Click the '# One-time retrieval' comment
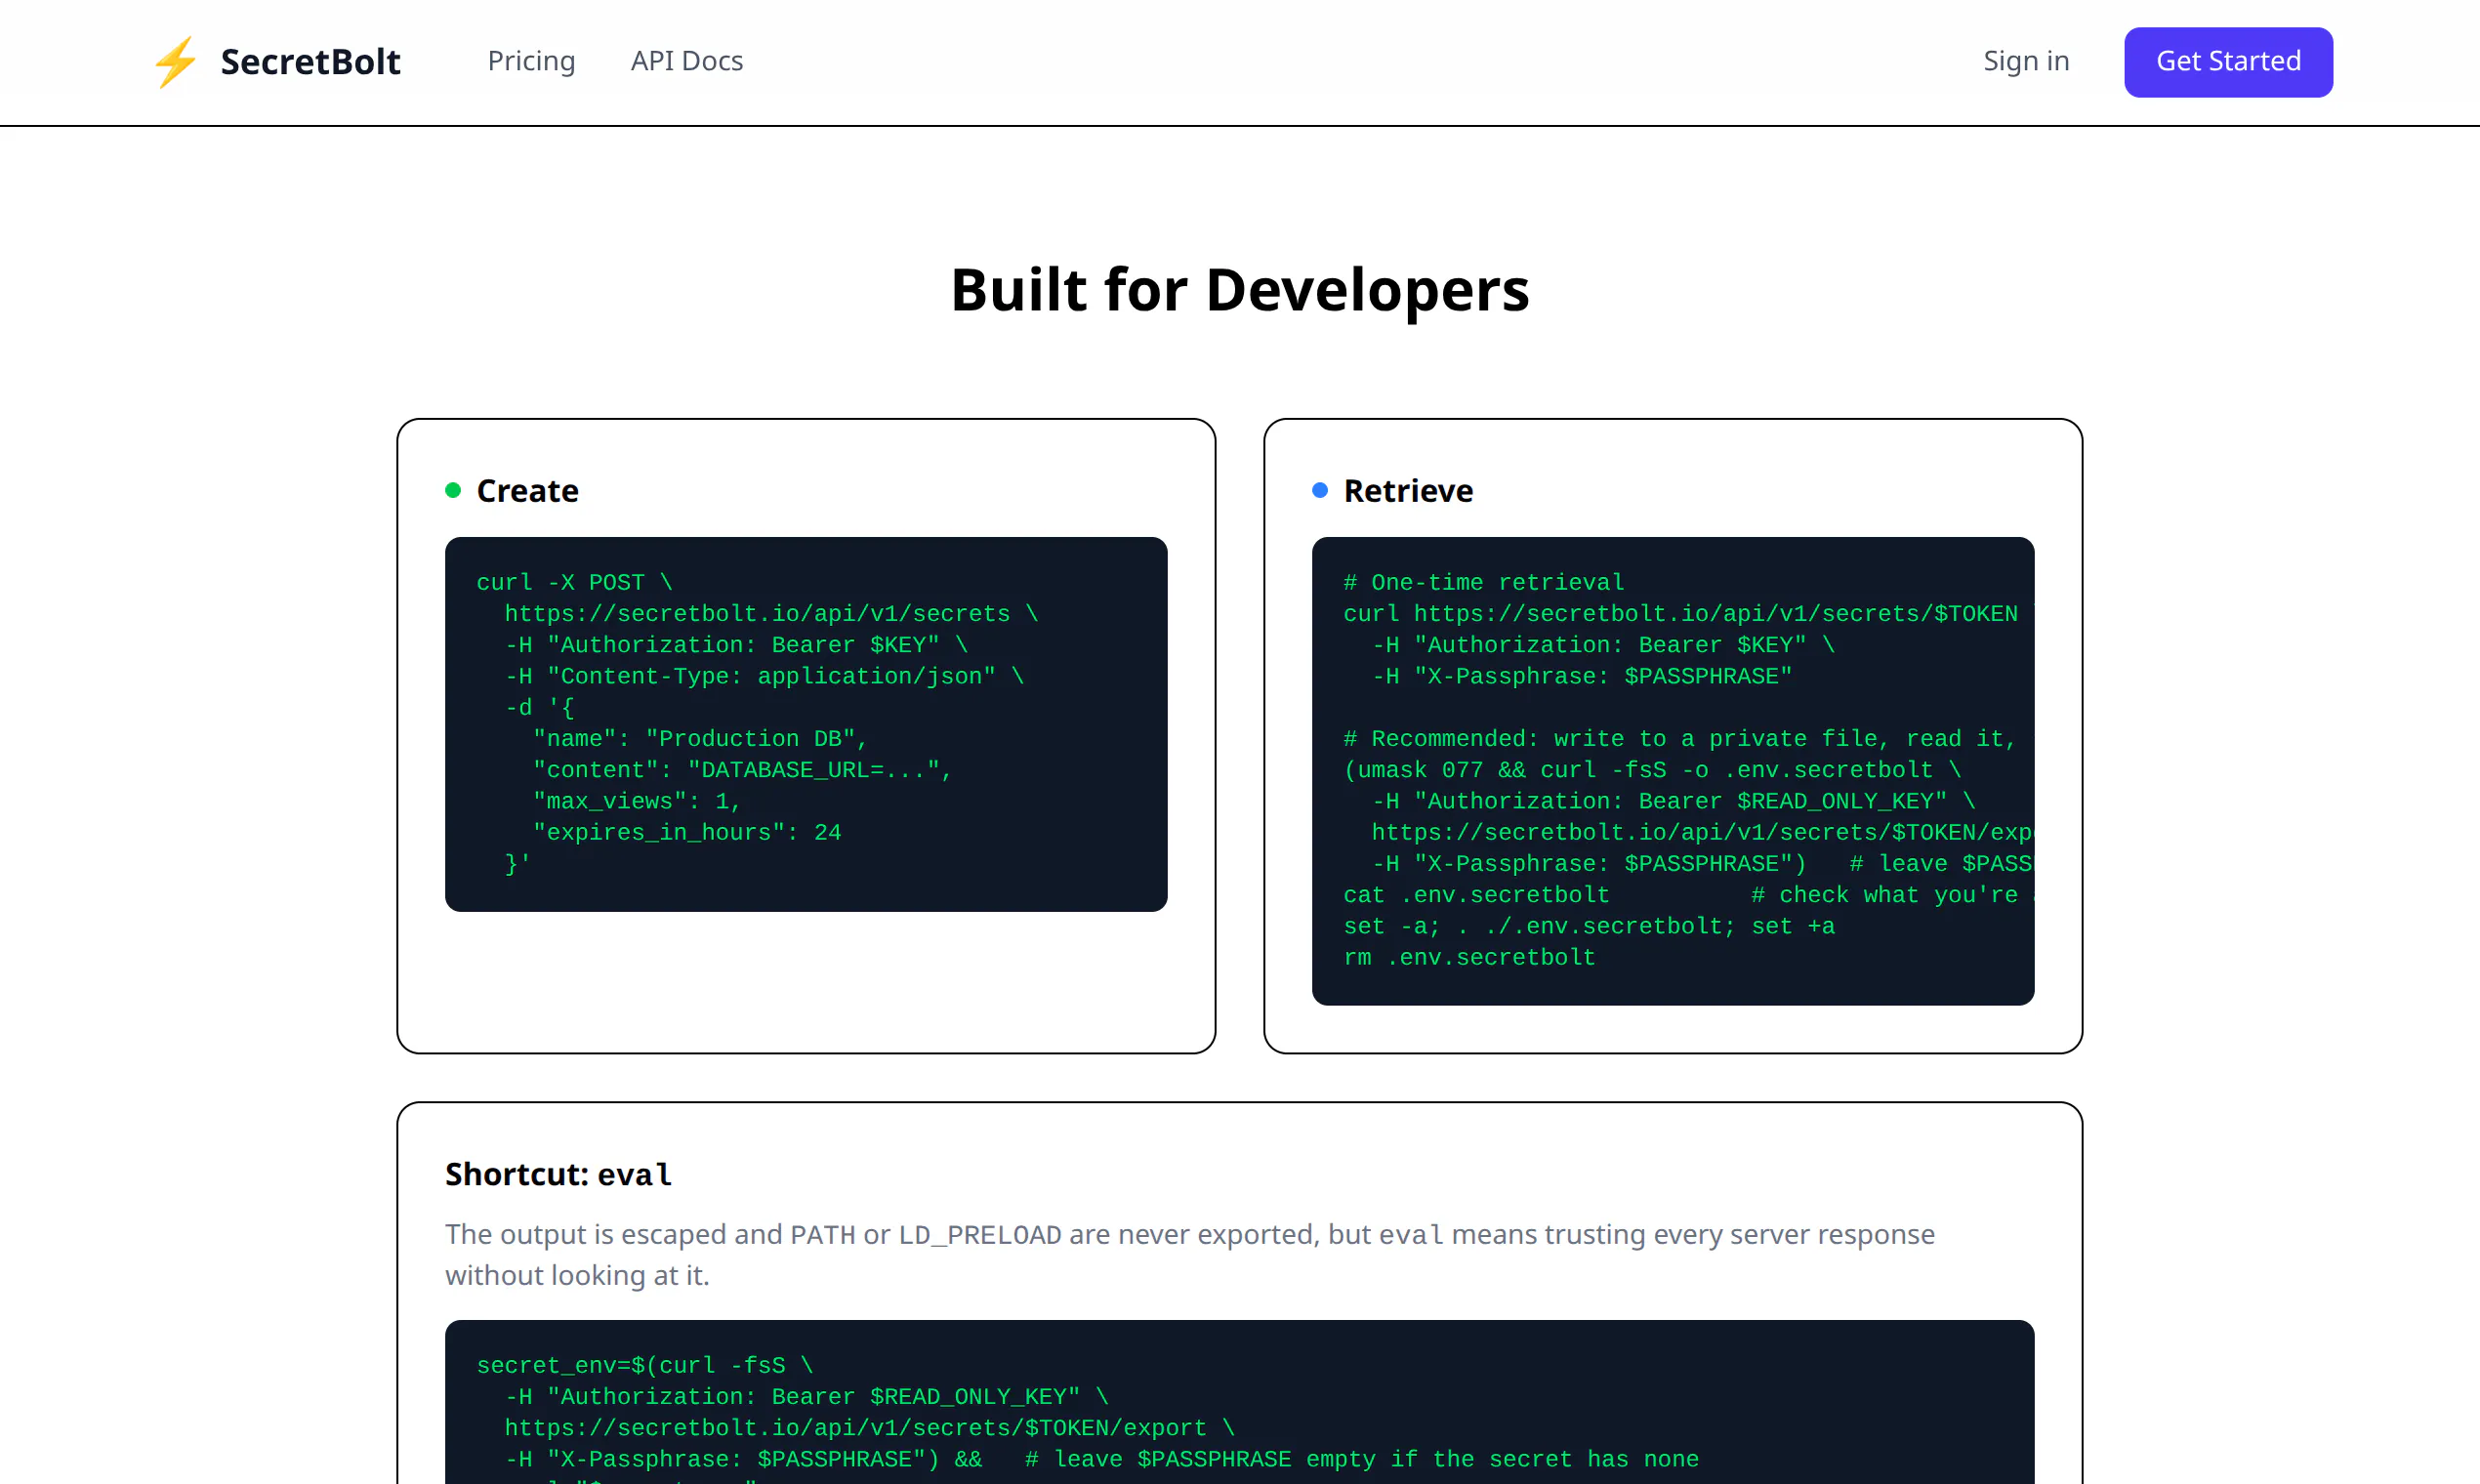Viewport: 2480px width, 1484px height. 1484,582
